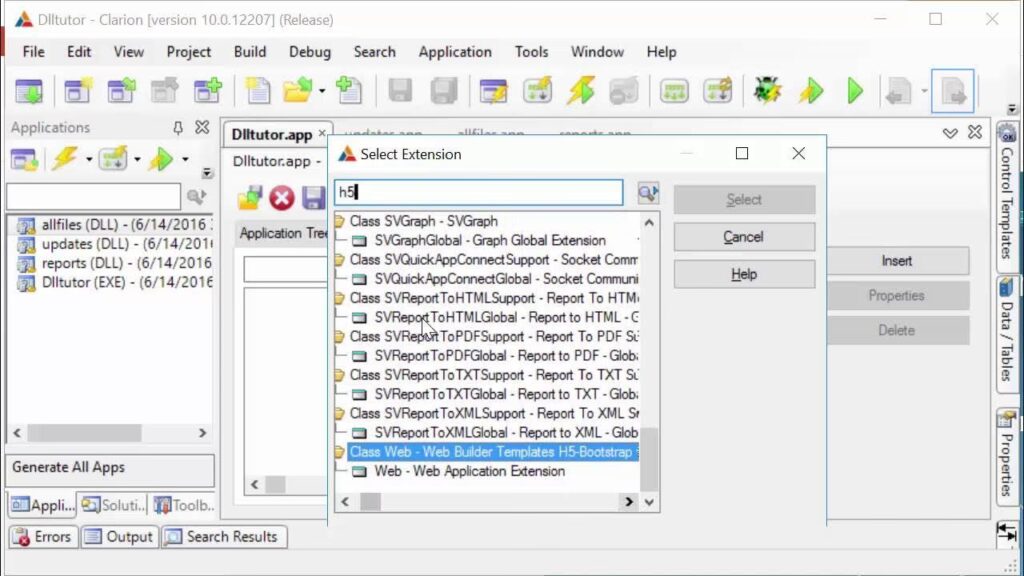Click the Web Application Extension item icon

pos(359,471)
